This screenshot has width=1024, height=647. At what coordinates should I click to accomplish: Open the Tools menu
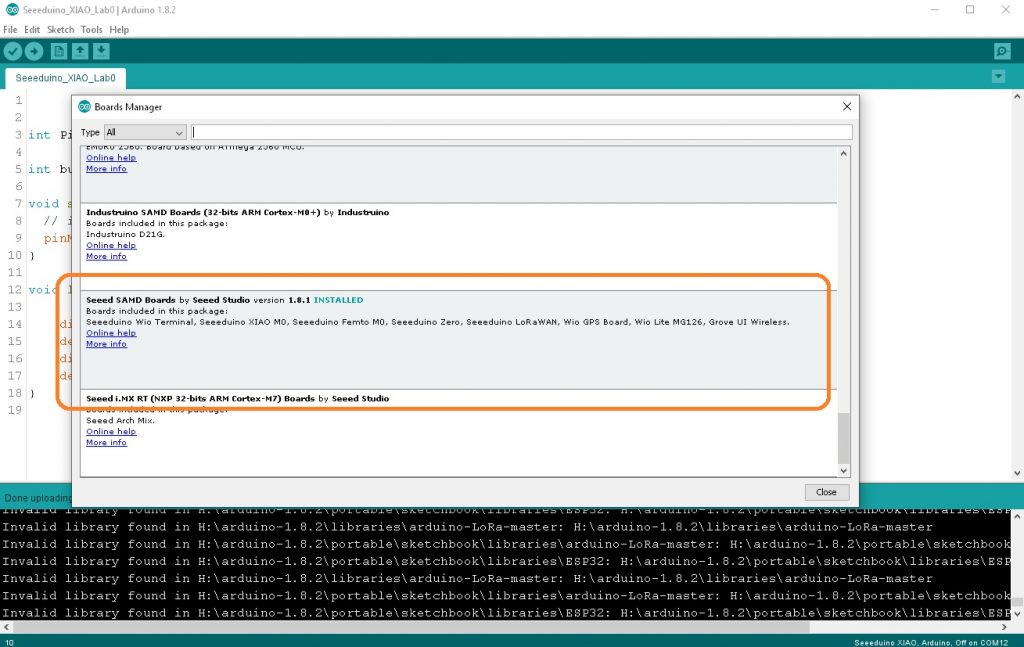click(91, 29)
